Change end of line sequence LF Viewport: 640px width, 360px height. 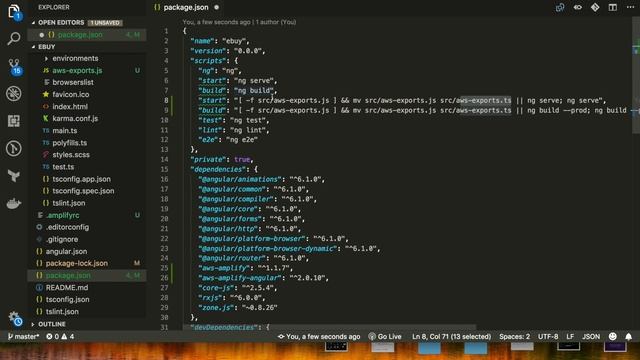[570, 337]
